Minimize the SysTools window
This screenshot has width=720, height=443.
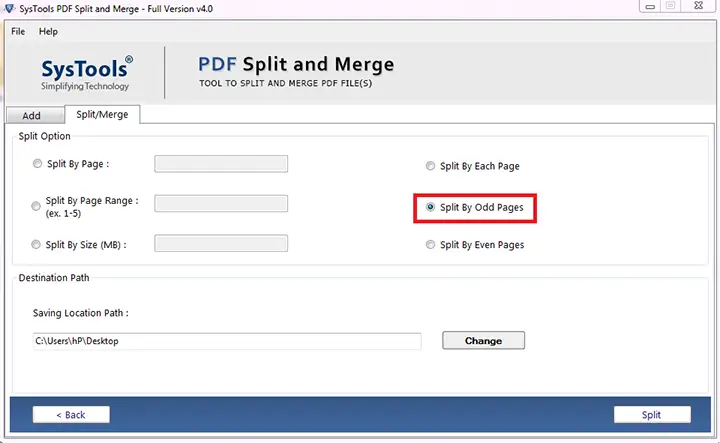650,6
